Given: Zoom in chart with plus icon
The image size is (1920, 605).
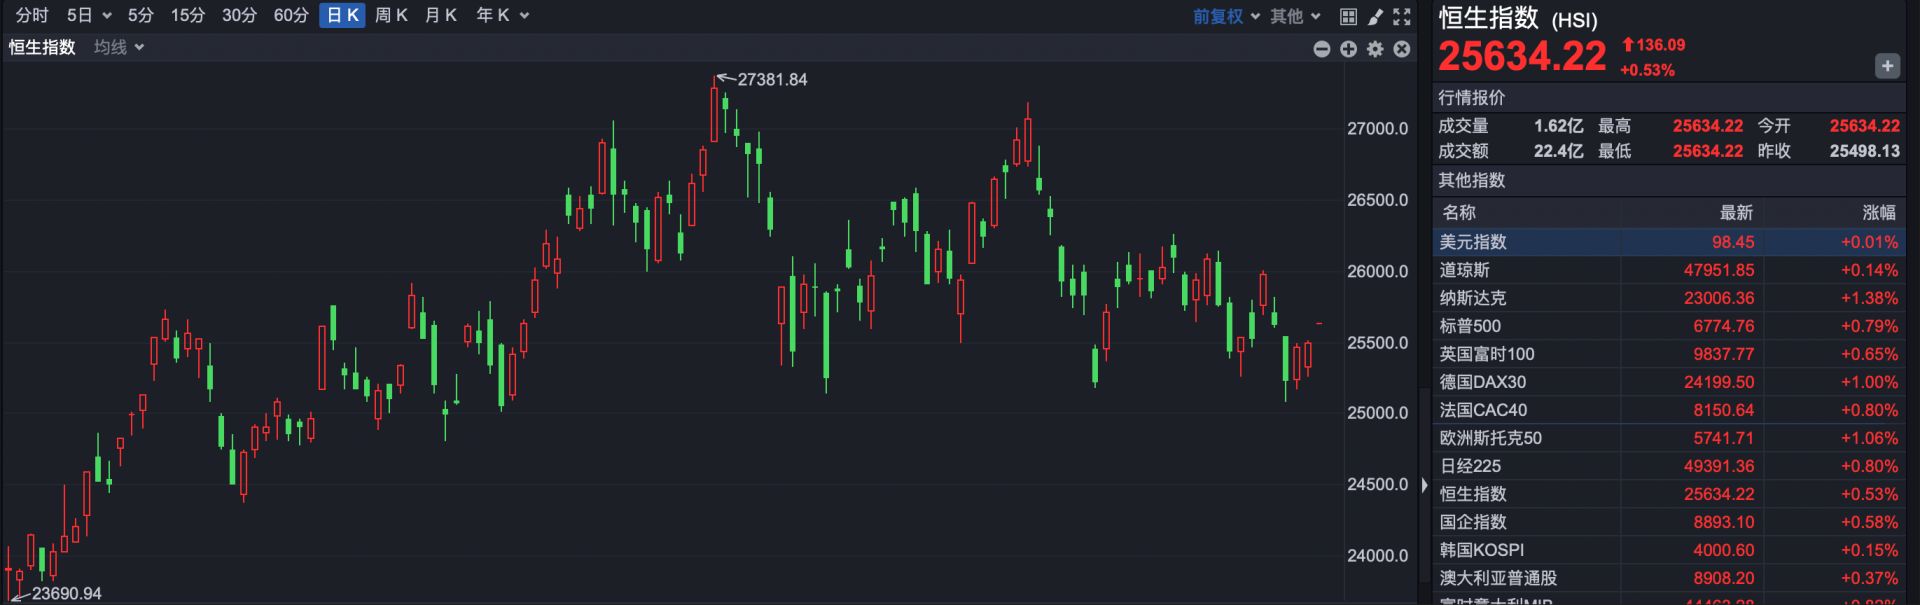Looking at the screenshot, I should 1348,49.
